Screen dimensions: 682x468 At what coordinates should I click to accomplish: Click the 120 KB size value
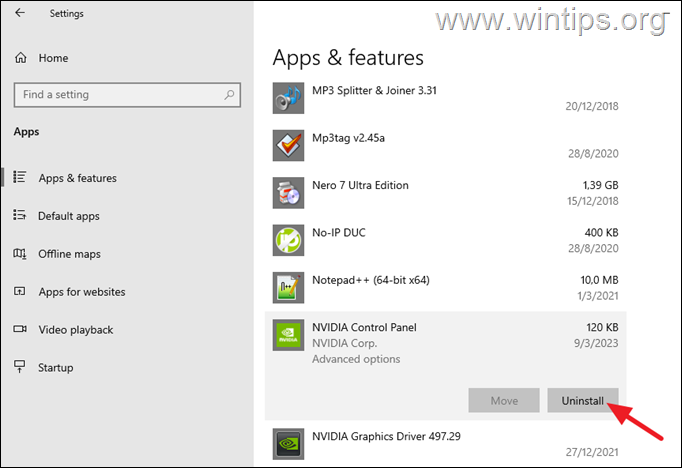(x=602, y=327)
